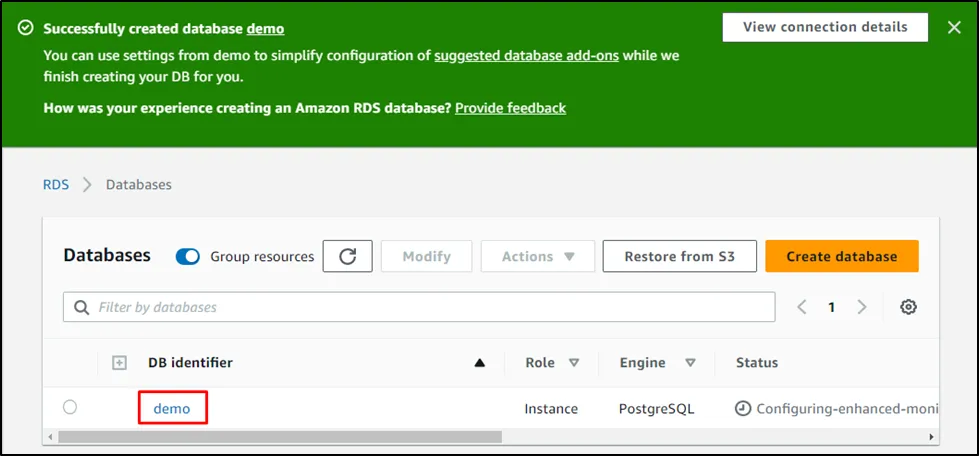Viewport: 979px width, 456px height.
Task: Sort by DB identifier ascending arrow
Action: pos(480,363)
